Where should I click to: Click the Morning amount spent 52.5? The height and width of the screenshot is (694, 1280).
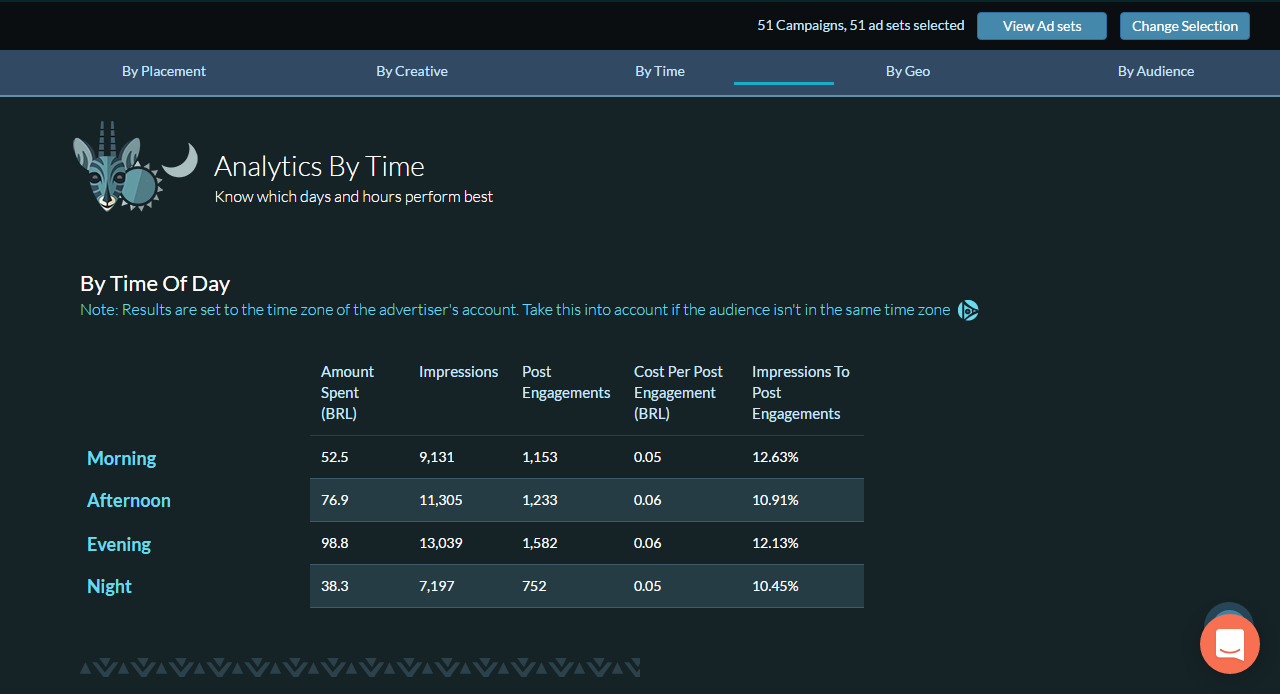pos(335,457)
